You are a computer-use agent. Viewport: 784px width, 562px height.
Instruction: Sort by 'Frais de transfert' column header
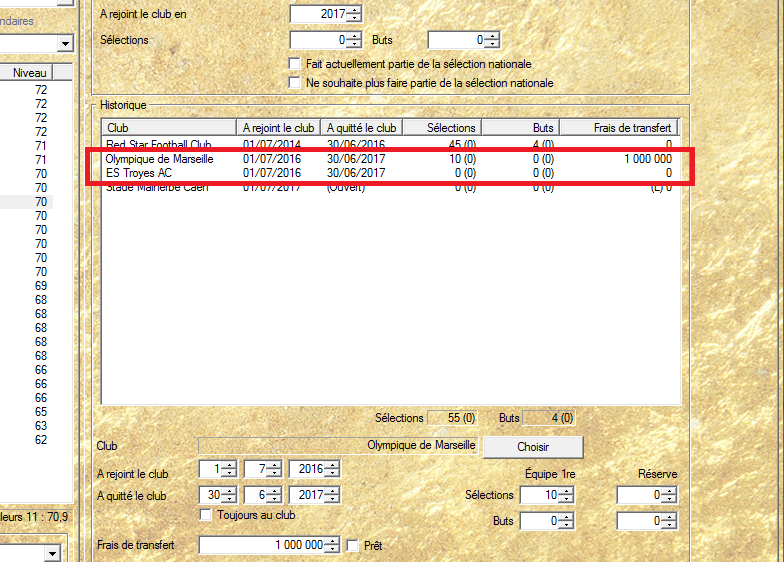(x=619, y=128)
